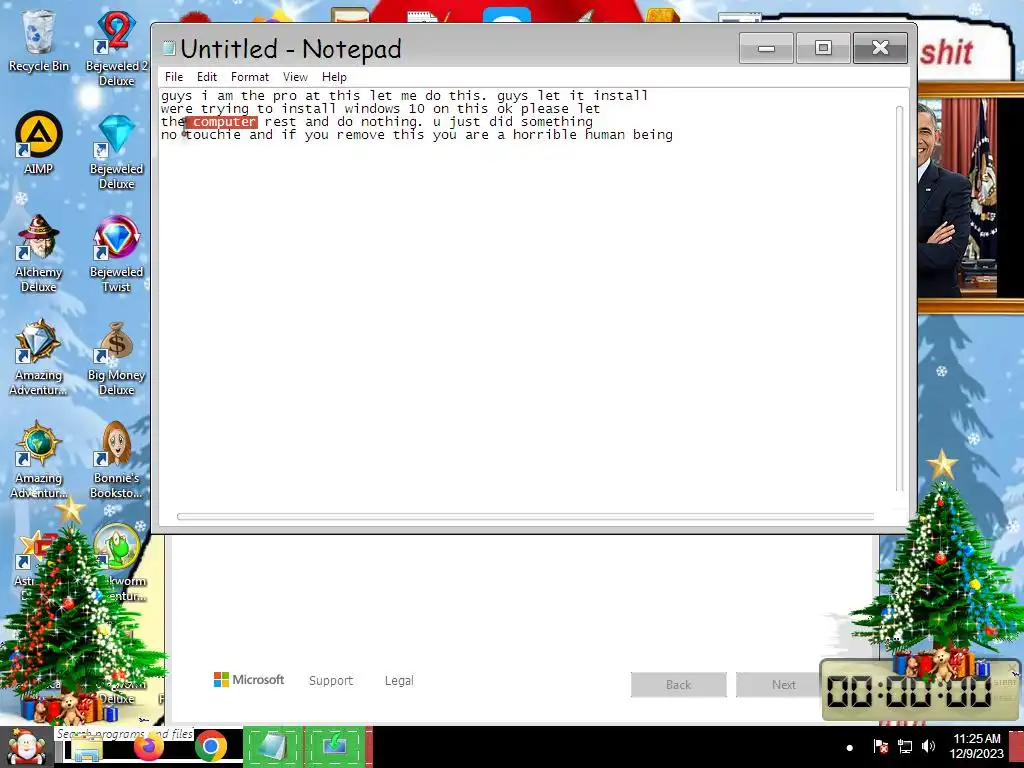Open the network tray icon
The image size is (1024, 768).
[x=904, y=746]
